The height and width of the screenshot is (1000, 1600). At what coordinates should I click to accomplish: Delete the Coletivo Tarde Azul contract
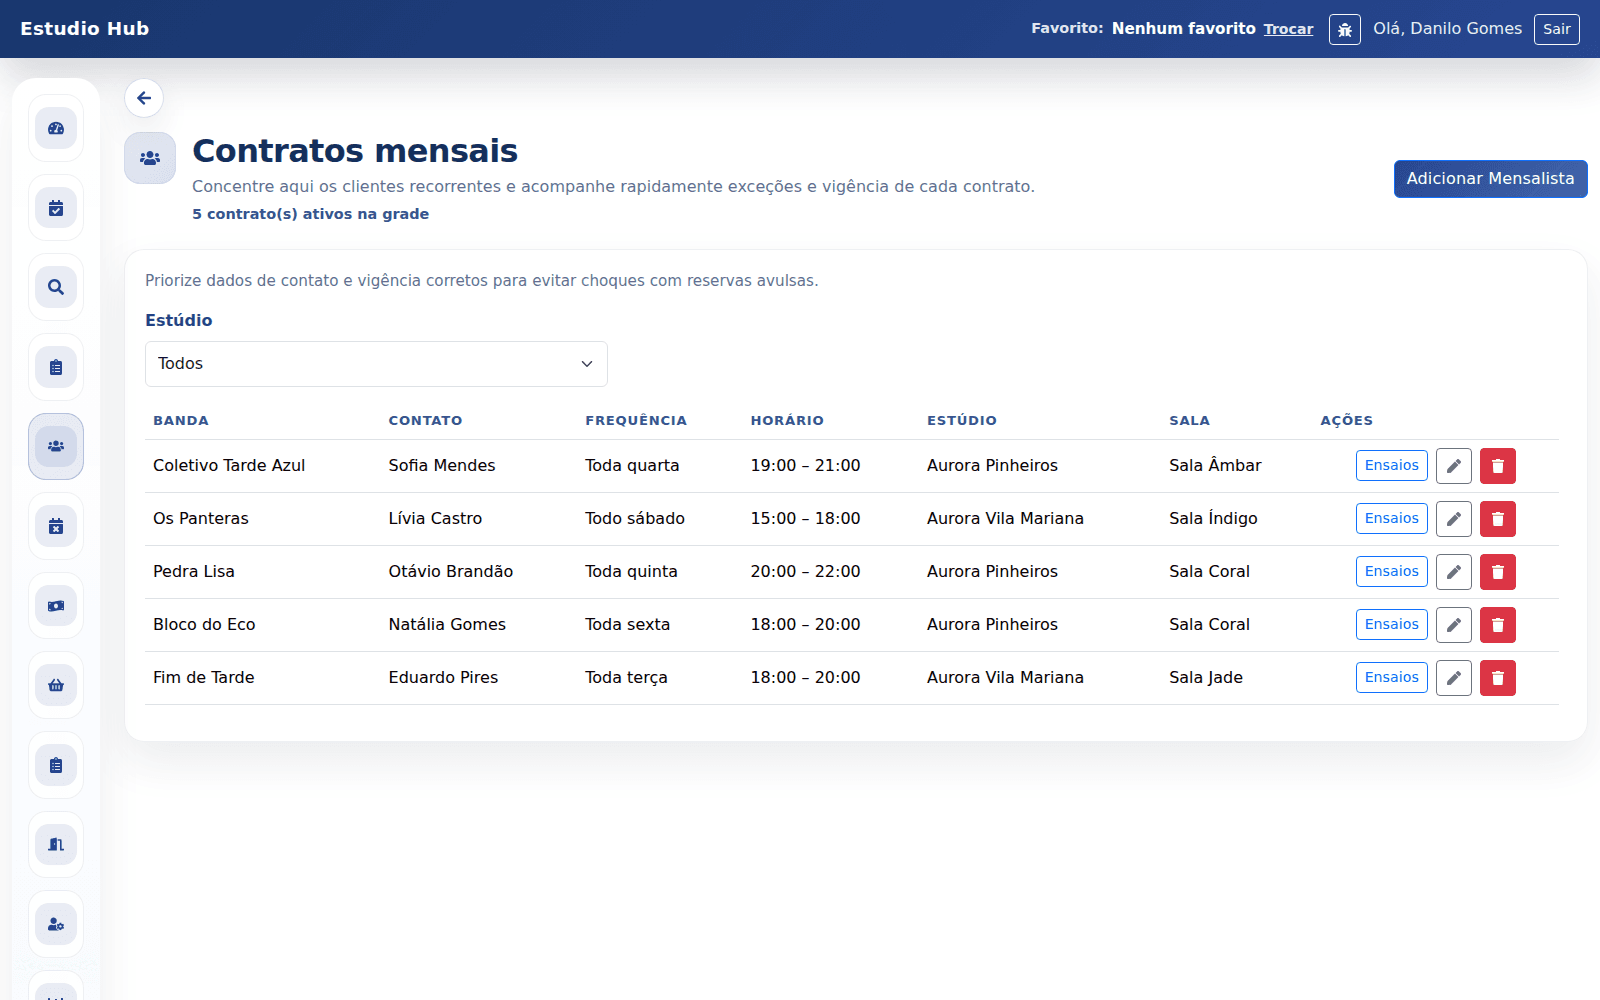(x=1498, y=466)
